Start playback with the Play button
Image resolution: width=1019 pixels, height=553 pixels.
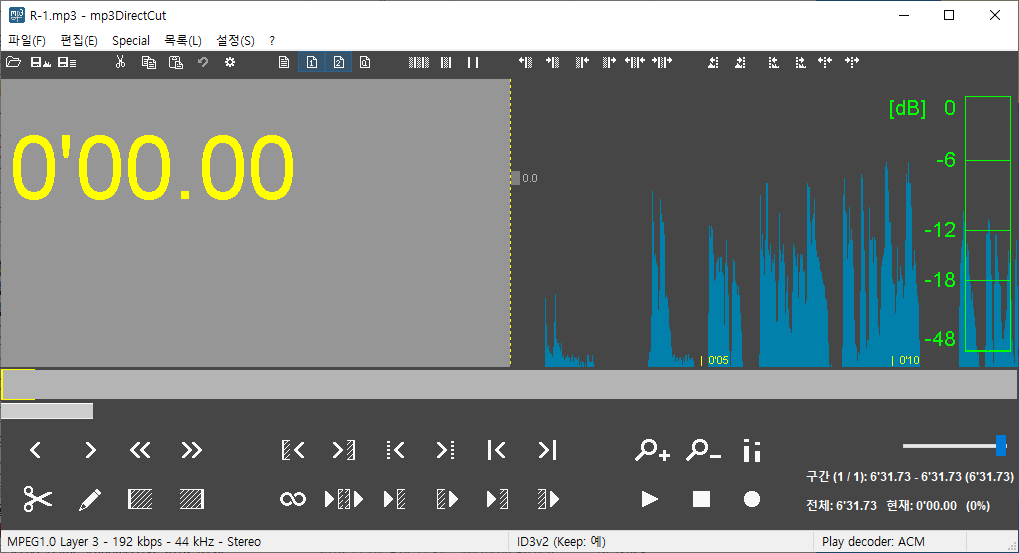click(650, 499)
